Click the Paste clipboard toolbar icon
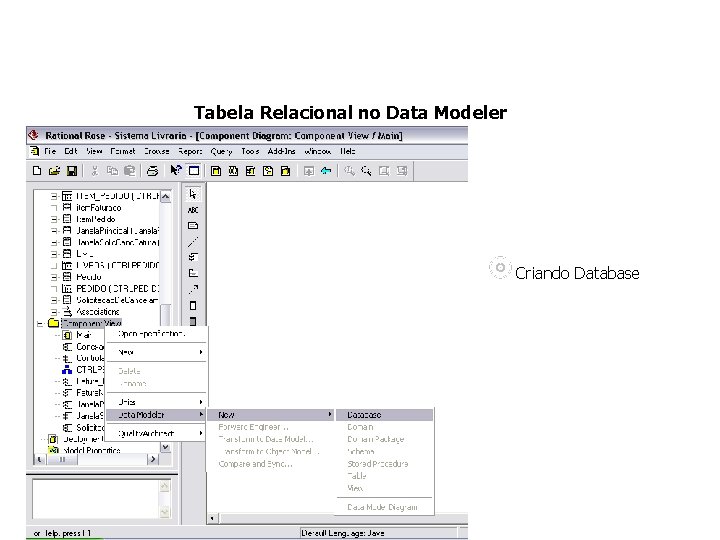 (x=129, y=171)
